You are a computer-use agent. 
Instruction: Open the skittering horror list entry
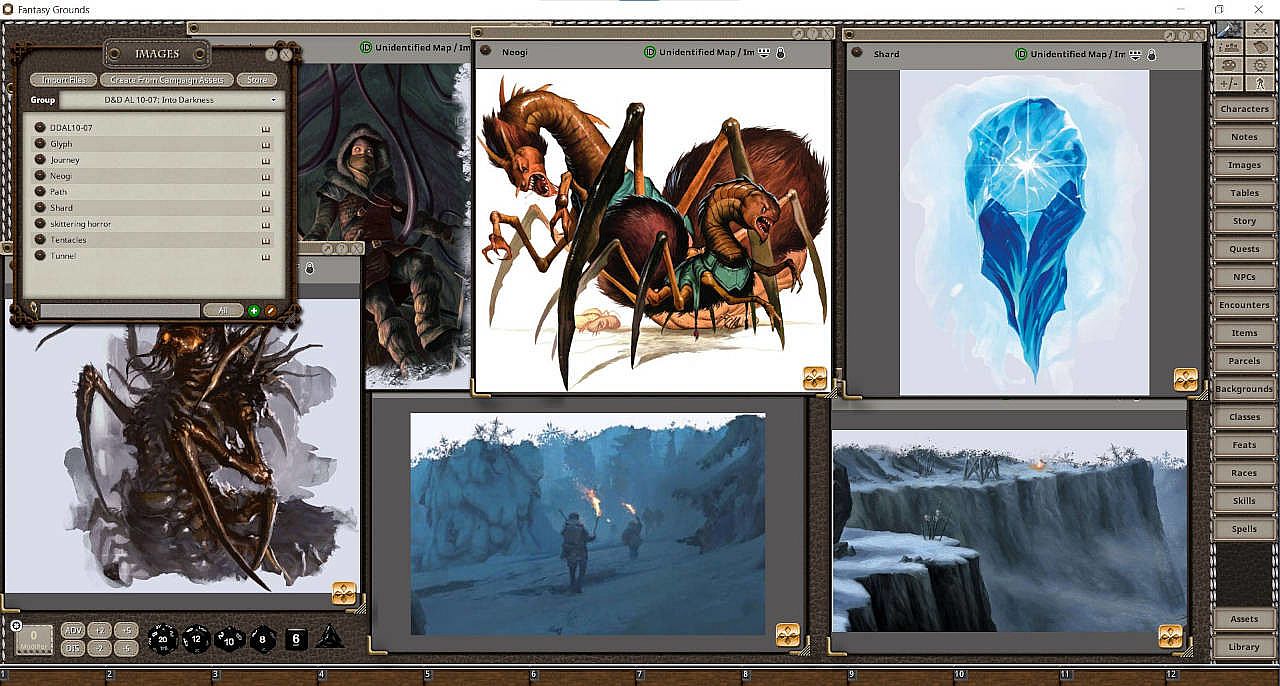click(x=154, y=224)
